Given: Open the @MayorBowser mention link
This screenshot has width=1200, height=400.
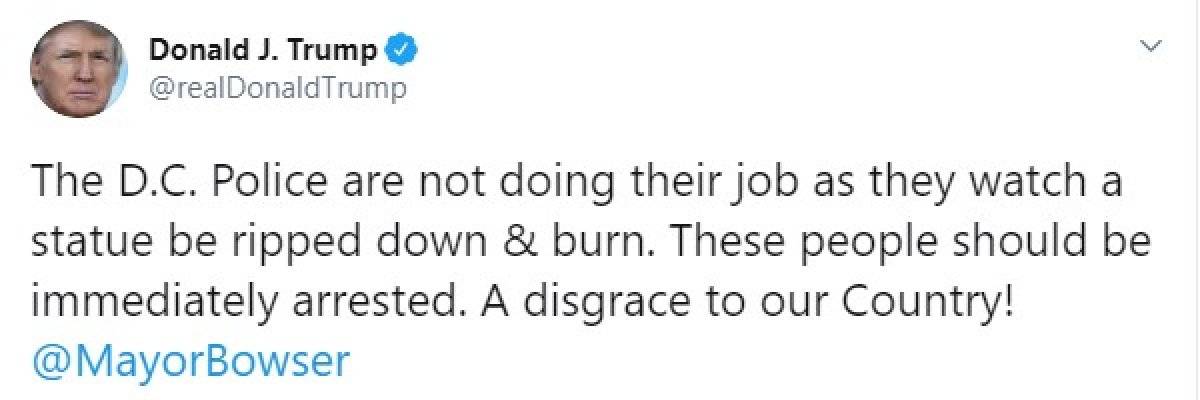Looking at the screenshot, I should point(191,361).
